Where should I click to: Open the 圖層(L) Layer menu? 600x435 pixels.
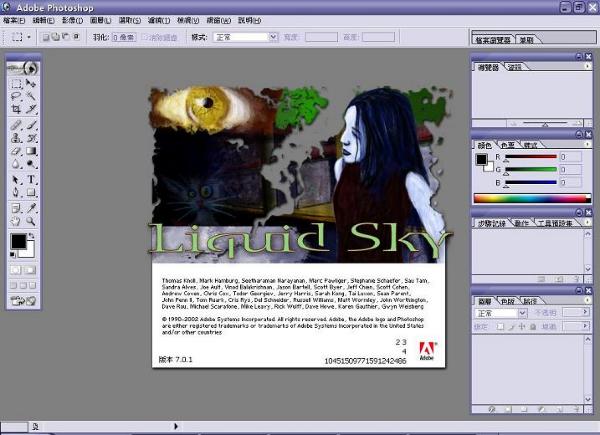click(x=101, y=20)
